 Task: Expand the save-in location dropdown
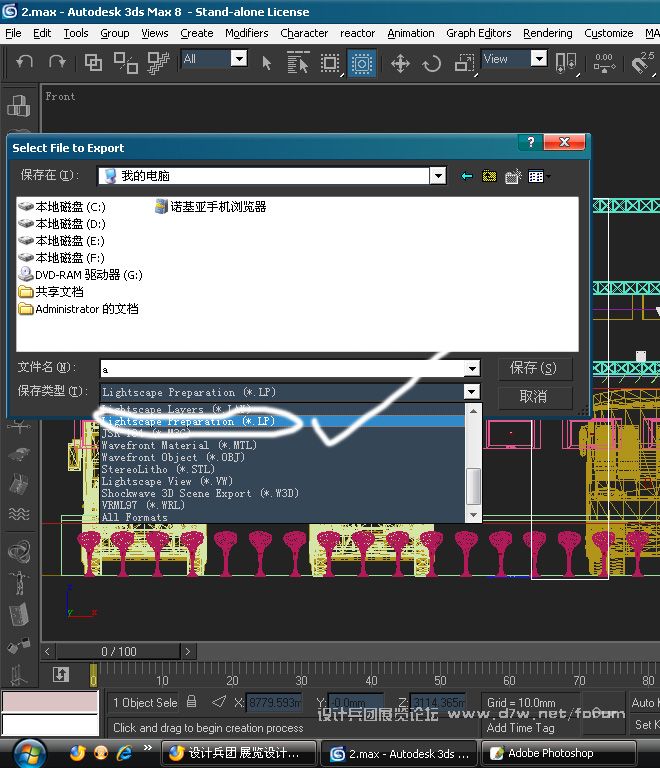pos(438,175)
